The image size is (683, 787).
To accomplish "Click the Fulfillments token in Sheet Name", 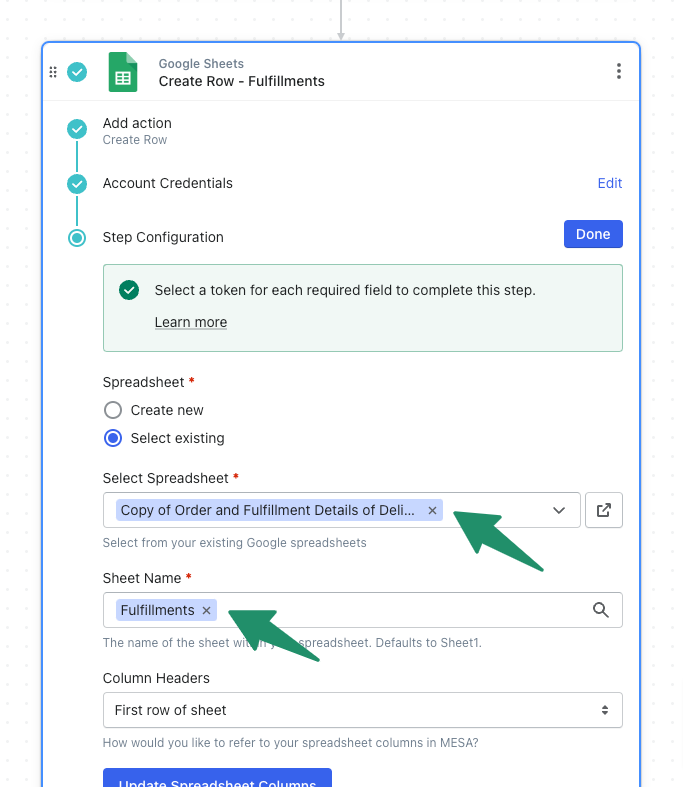I will click(166, 610).
